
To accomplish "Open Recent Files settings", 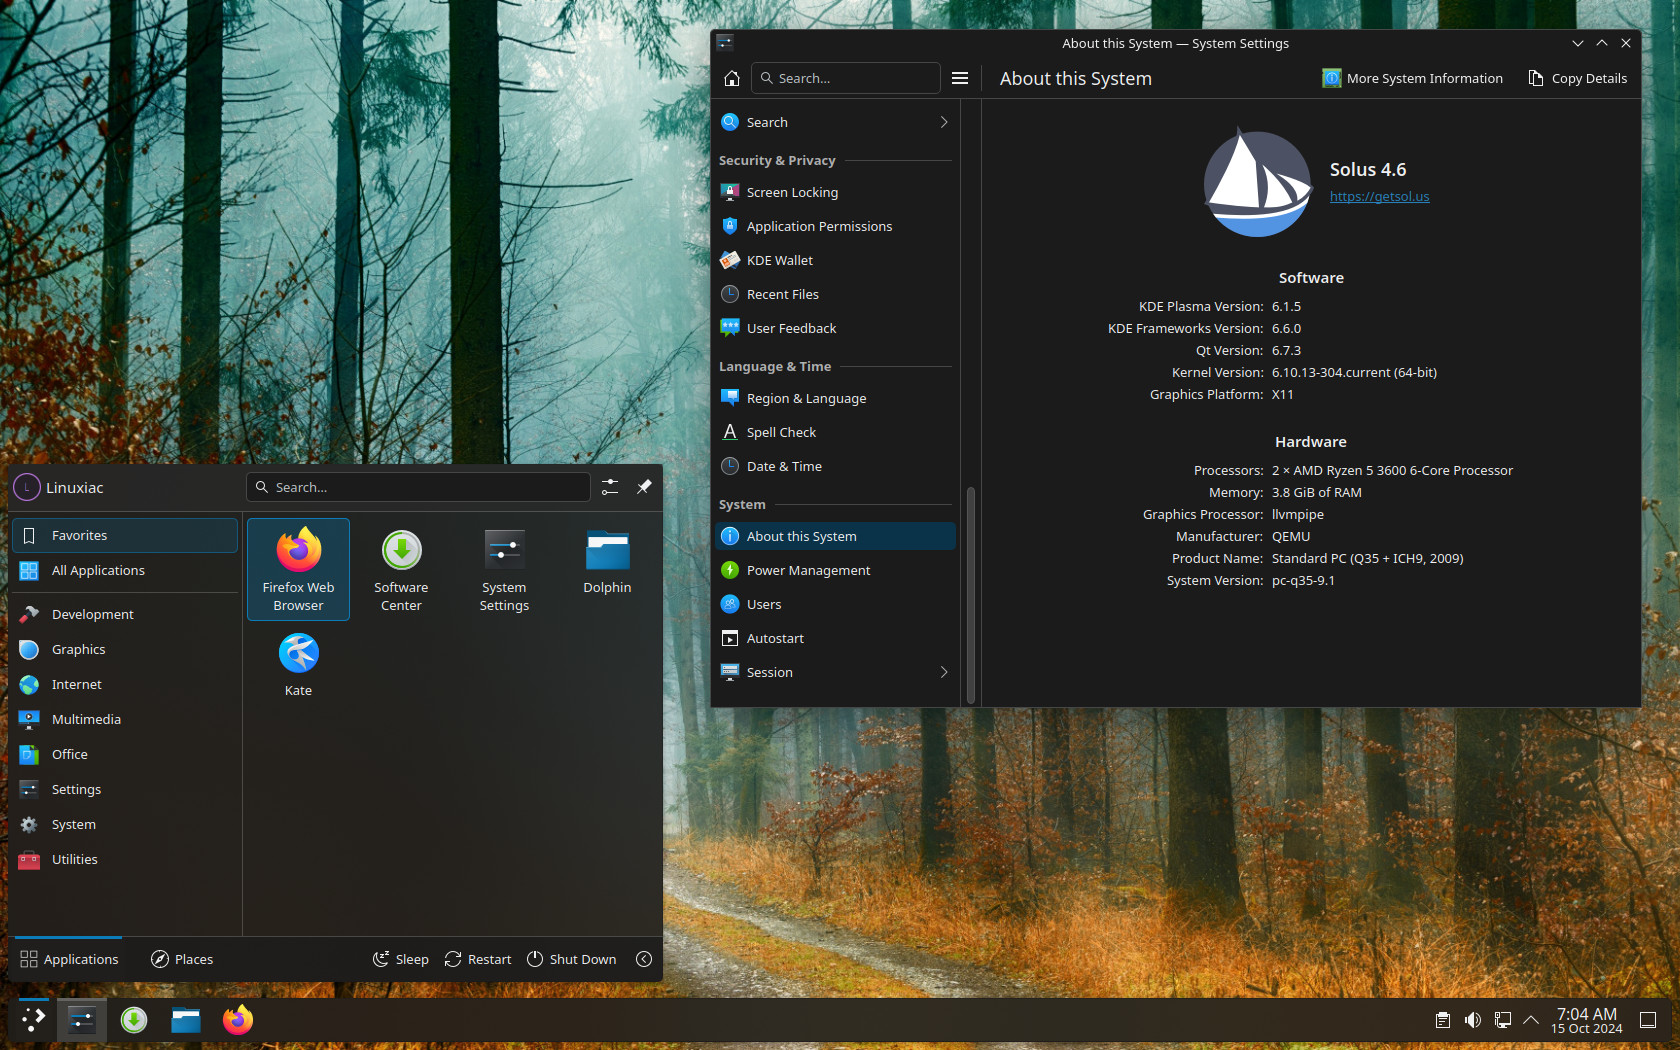I will (835, 294).
